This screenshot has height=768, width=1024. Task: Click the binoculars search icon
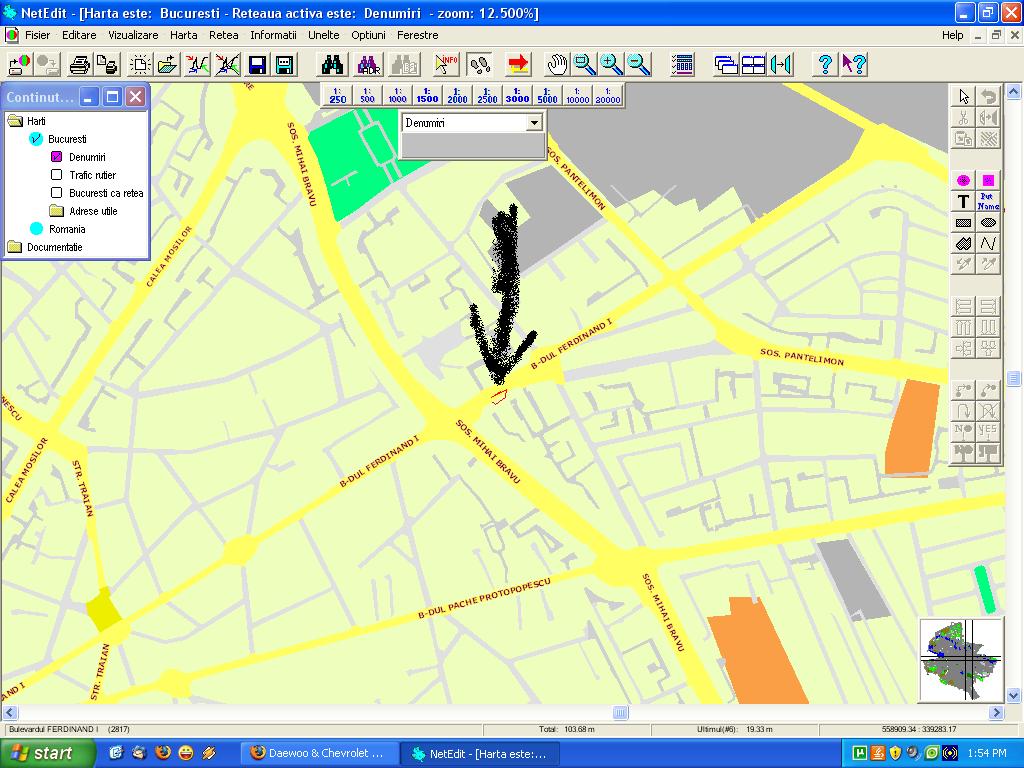tap(332, 65)
